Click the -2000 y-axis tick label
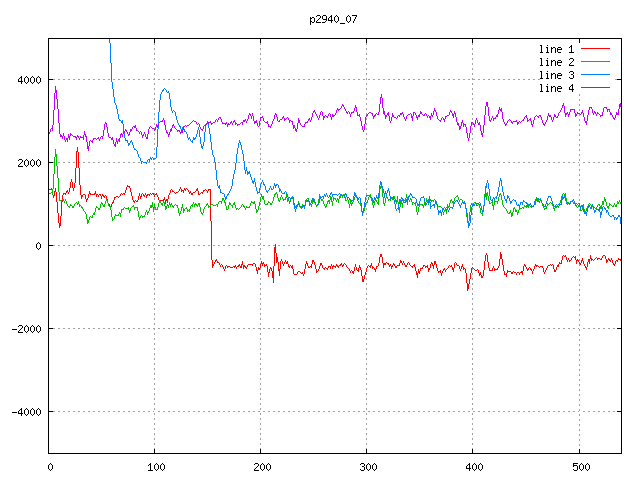The image size is (640, 480). (x=25, y=329)
